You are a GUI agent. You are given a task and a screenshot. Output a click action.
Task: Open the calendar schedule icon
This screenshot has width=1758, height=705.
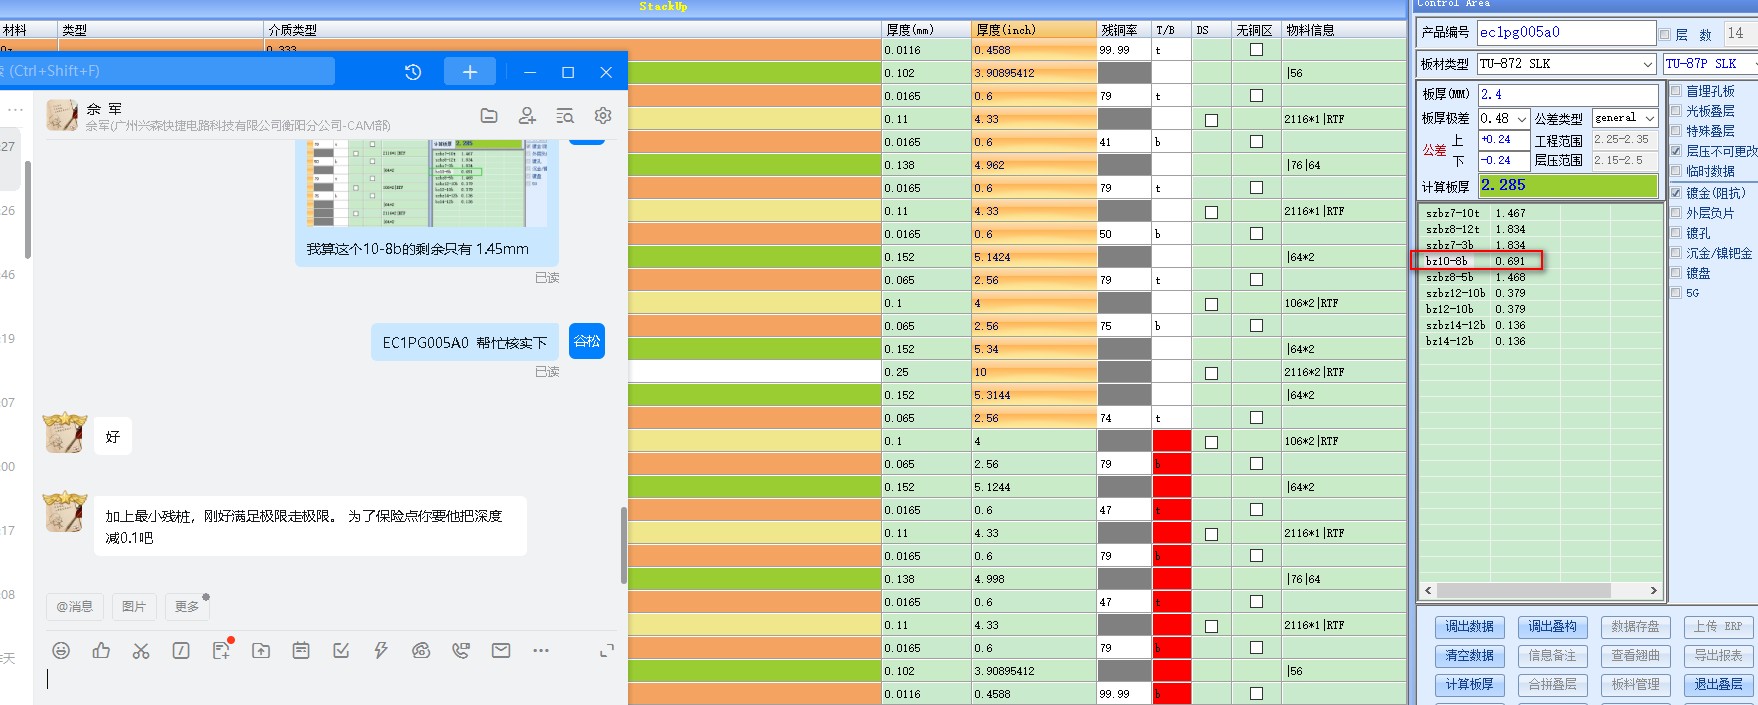pyautogui.click(x=301, y=651)
